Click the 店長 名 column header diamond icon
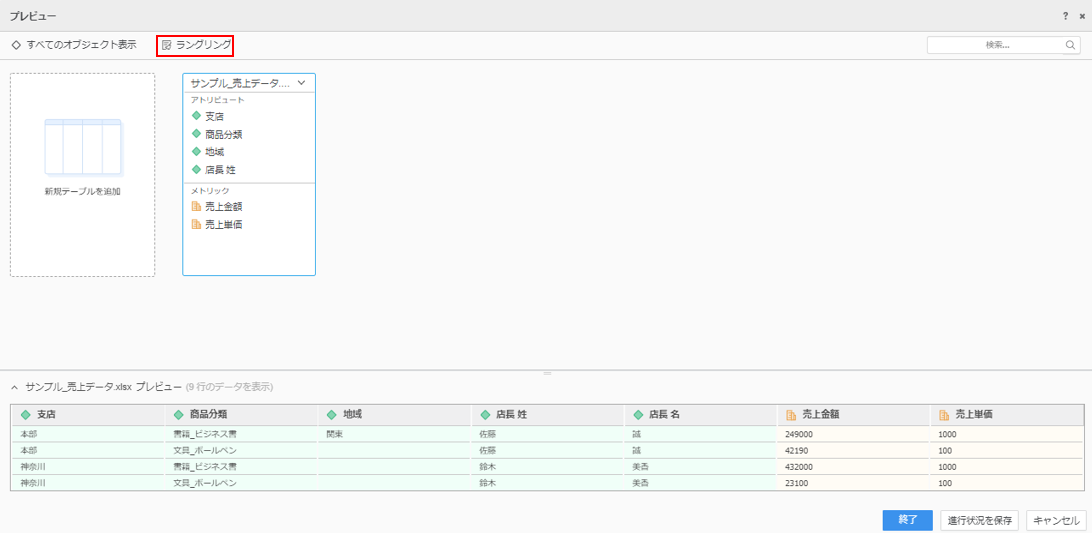Image resolution: width=1092 pixels, height=533 pixels. [x=638, y=415]
